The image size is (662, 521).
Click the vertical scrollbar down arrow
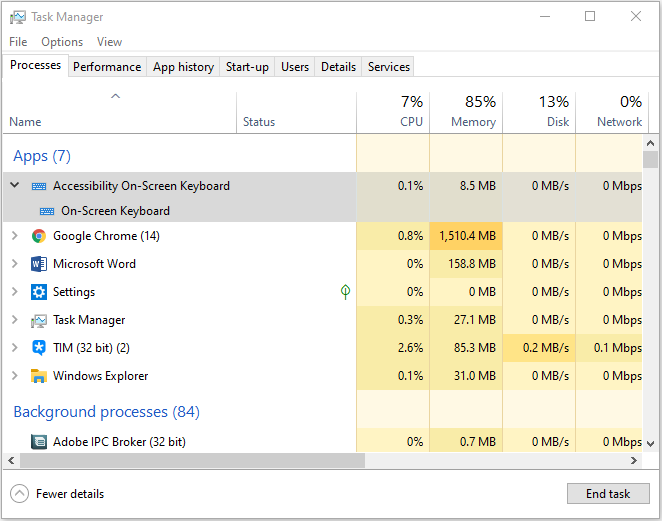(x=650, y=442)
